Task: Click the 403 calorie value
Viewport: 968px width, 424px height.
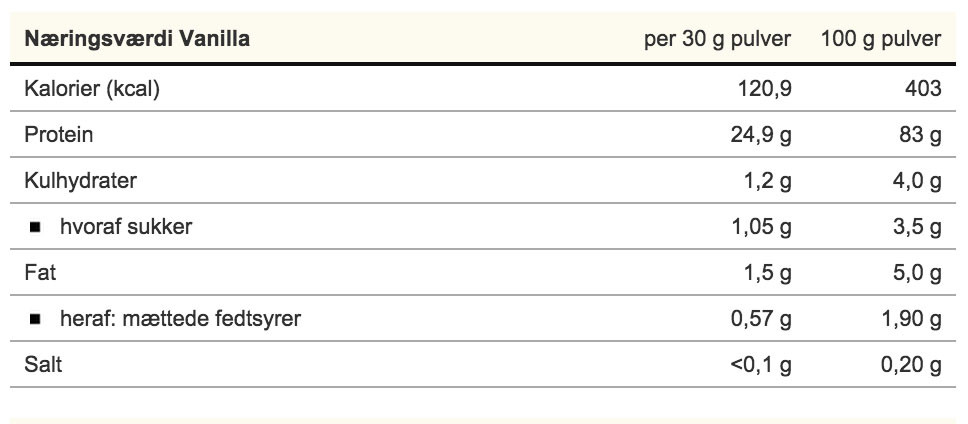Action: point(922,89)
